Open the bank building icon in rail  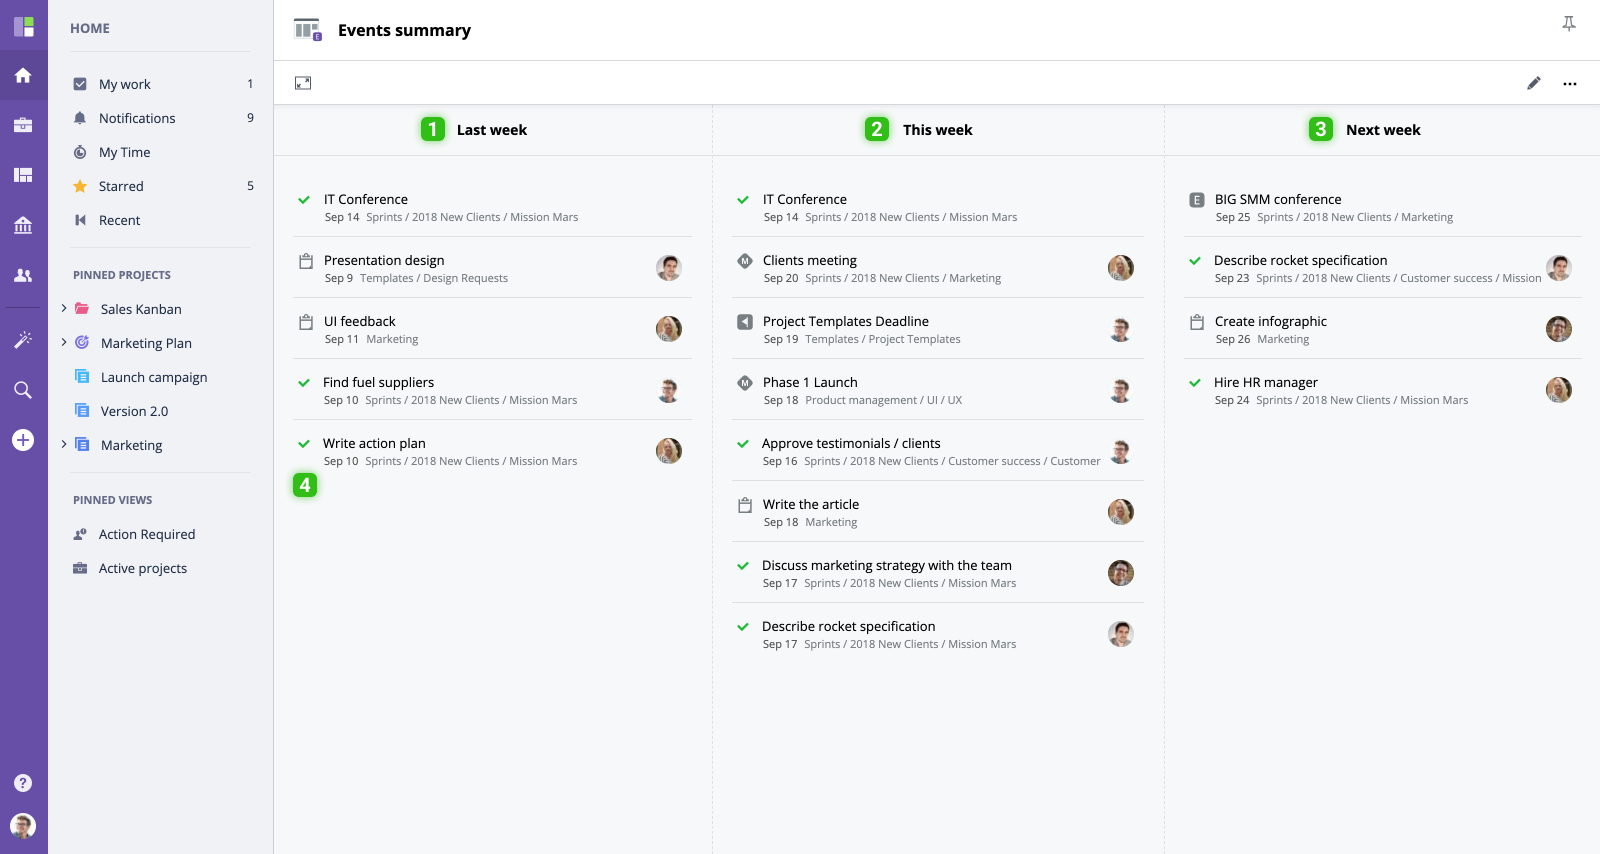pos(23,225)
